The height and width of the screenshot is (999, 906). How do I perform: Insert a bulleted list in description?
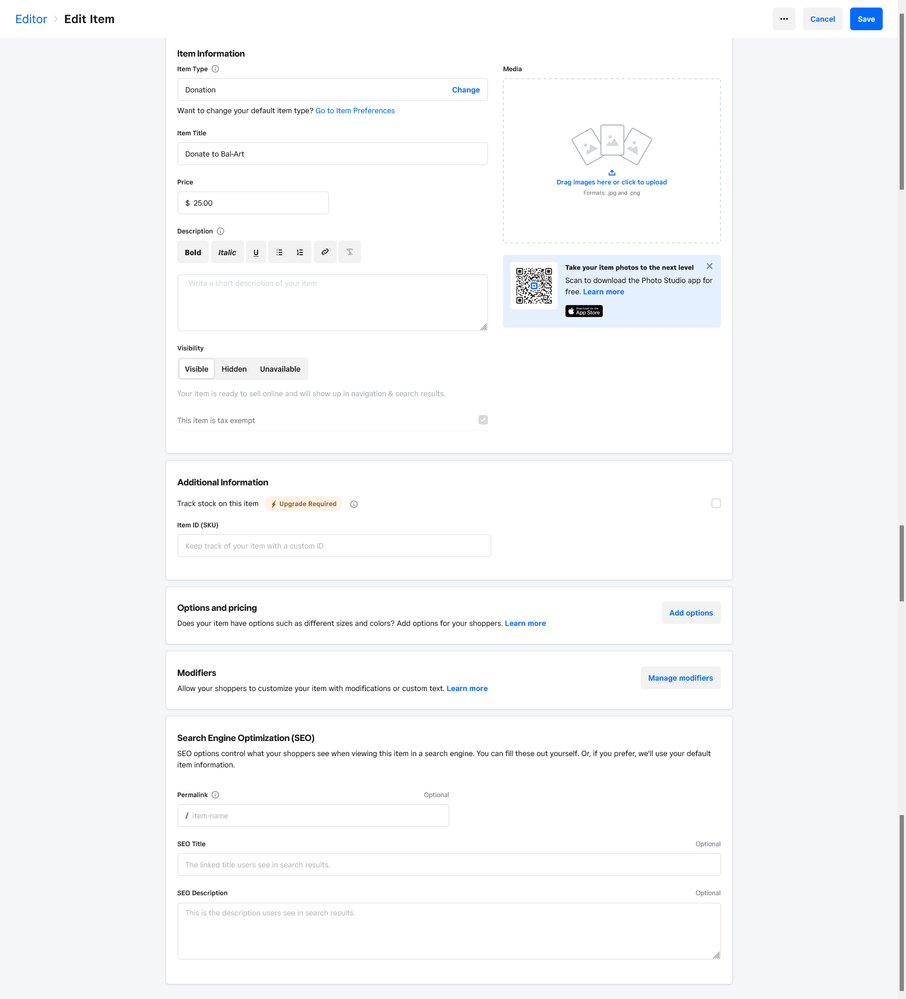point(279,253)
